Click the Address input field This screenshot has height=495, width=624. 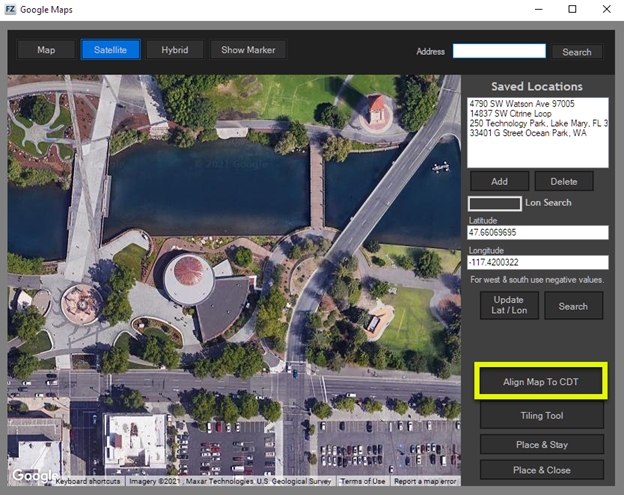[498, 51]
